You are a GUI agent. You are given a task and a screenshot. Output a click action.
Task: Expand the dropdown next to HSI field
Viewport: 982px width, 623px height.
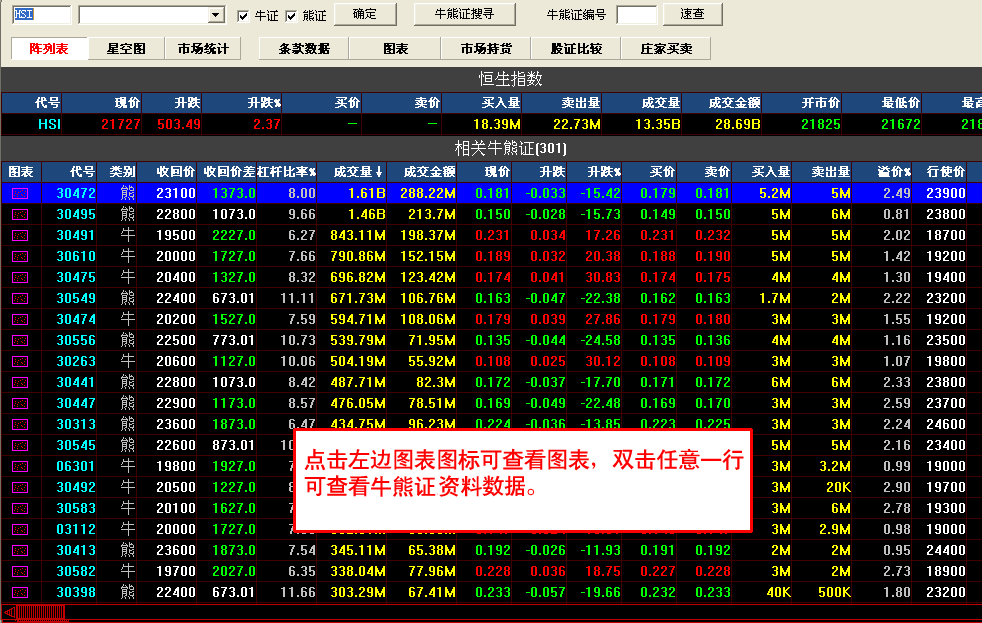216,15
